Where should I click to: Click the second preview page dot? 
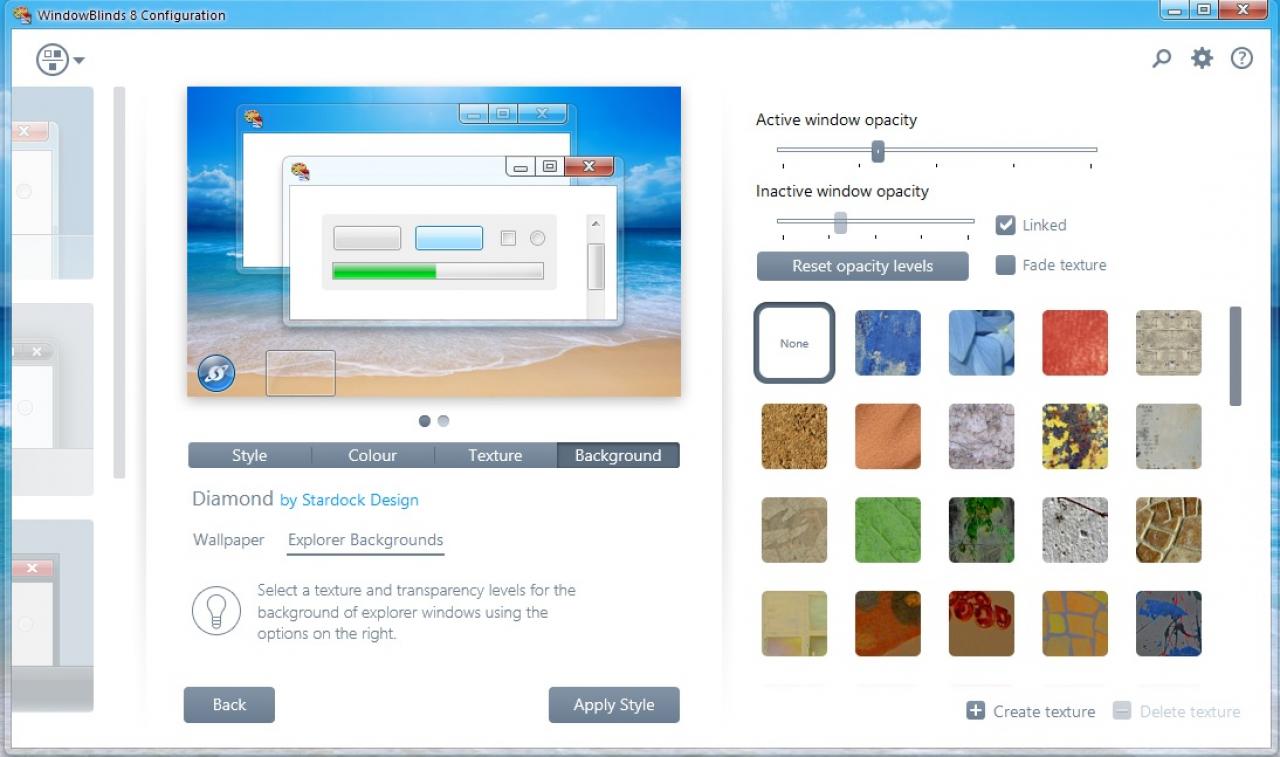pos(443,421)
